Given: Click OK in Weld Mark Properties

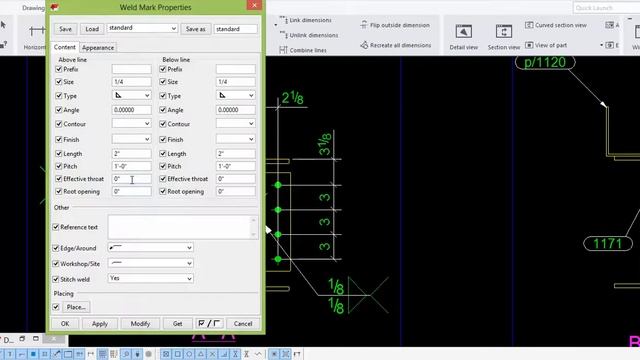Looking at the screenshot, I should tap(65, 324).
